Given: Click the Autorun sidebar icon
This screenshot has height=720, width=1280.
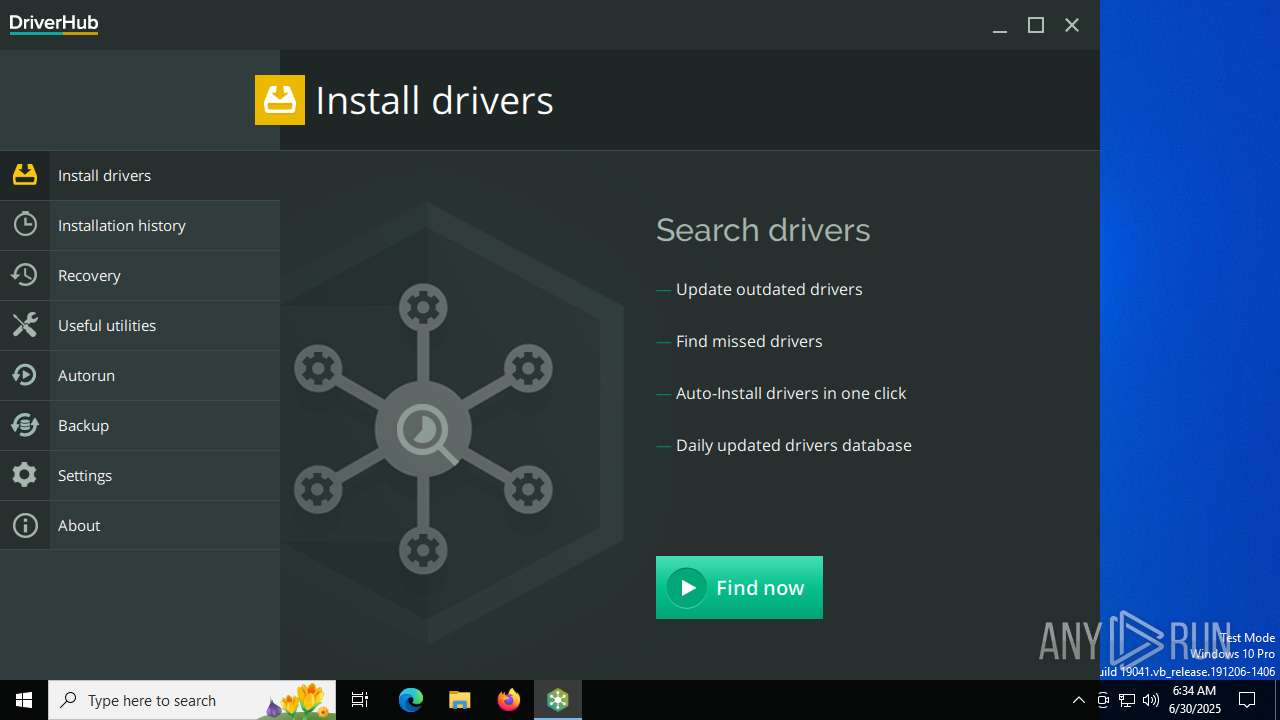Looking at the screenshot, I should (25, 375).
